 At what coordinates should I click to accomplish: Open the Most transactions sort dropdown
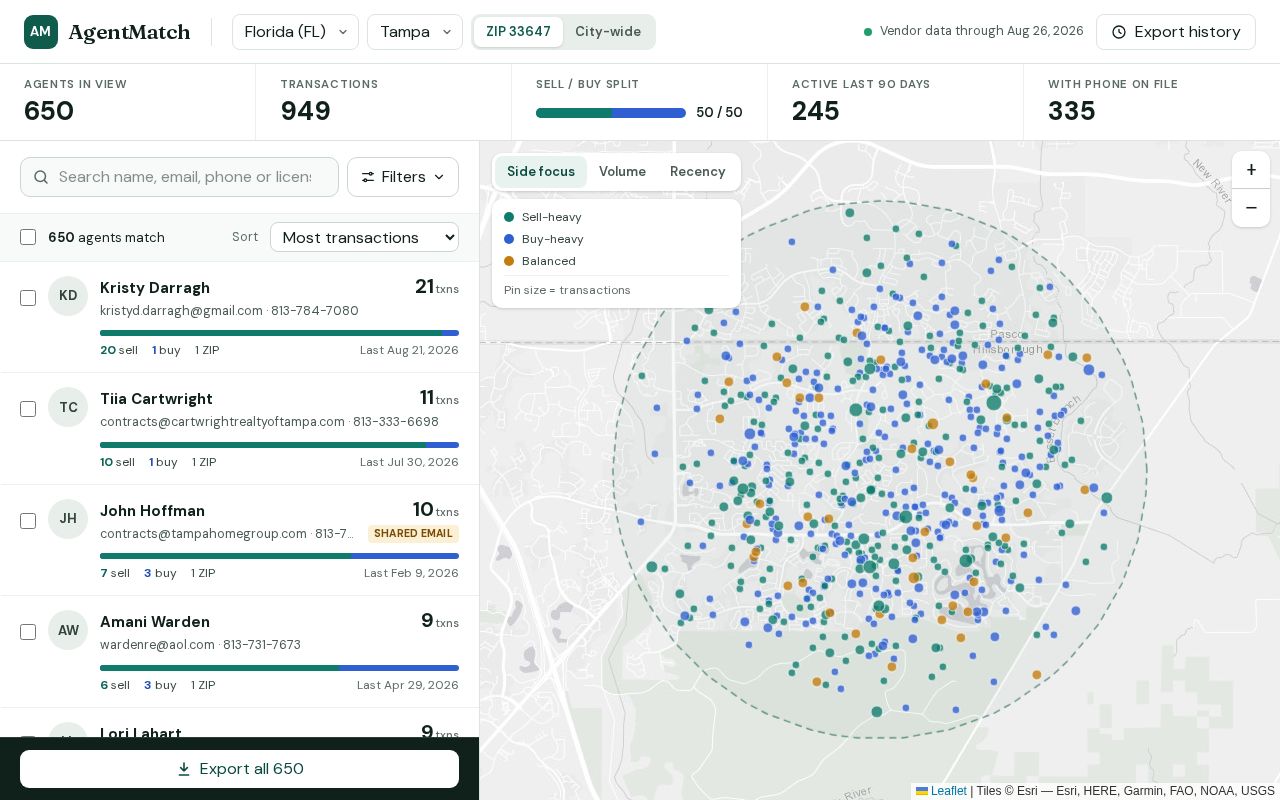[364, 237]
